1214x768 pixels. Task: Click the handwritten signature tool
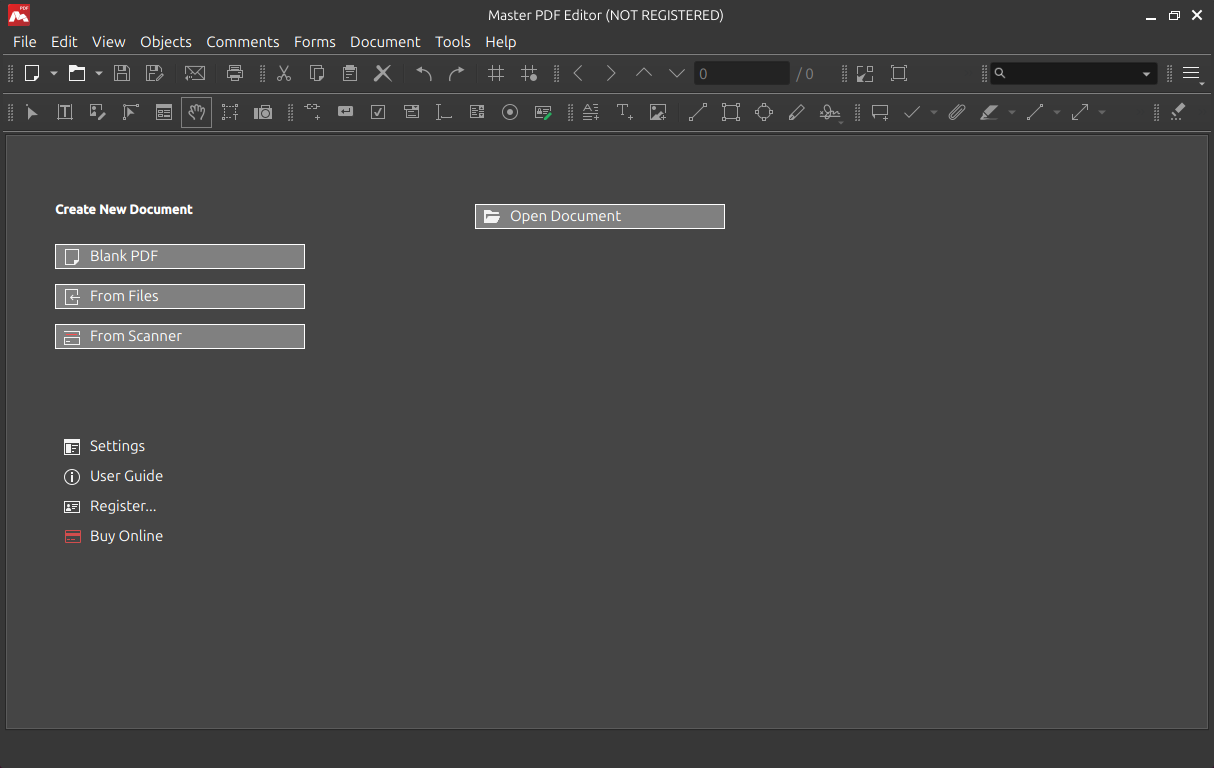click(830, 113)
